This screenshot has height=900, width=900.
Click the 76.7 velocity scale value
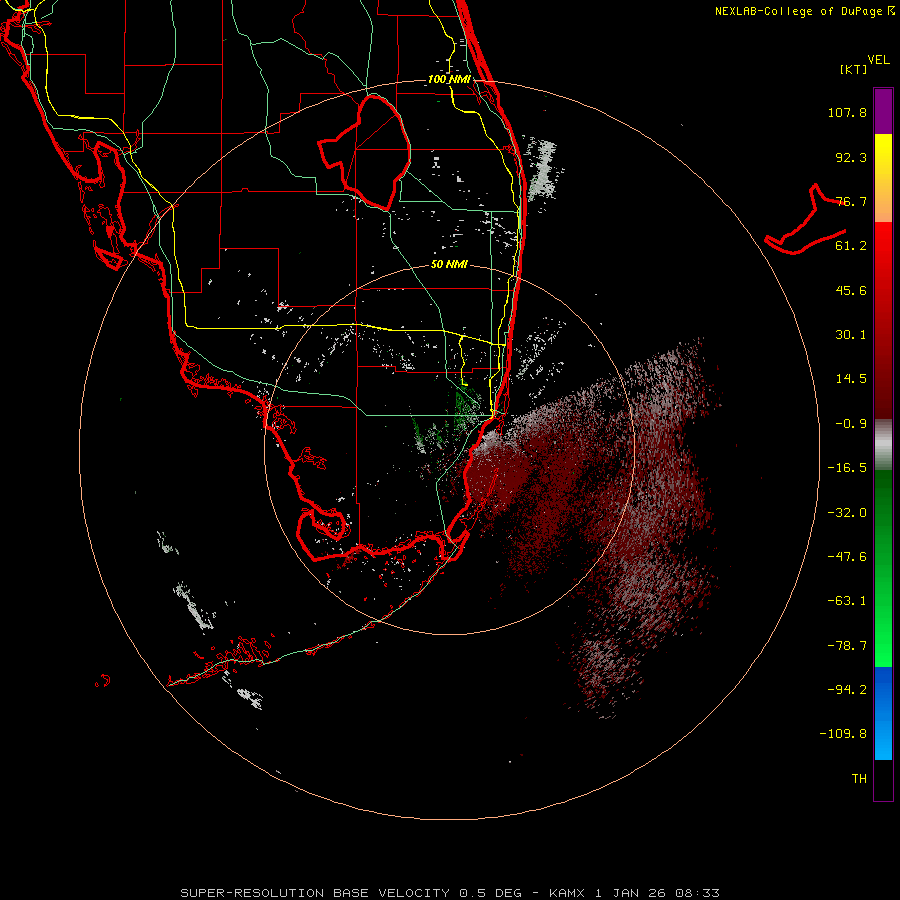coord(851,201)
